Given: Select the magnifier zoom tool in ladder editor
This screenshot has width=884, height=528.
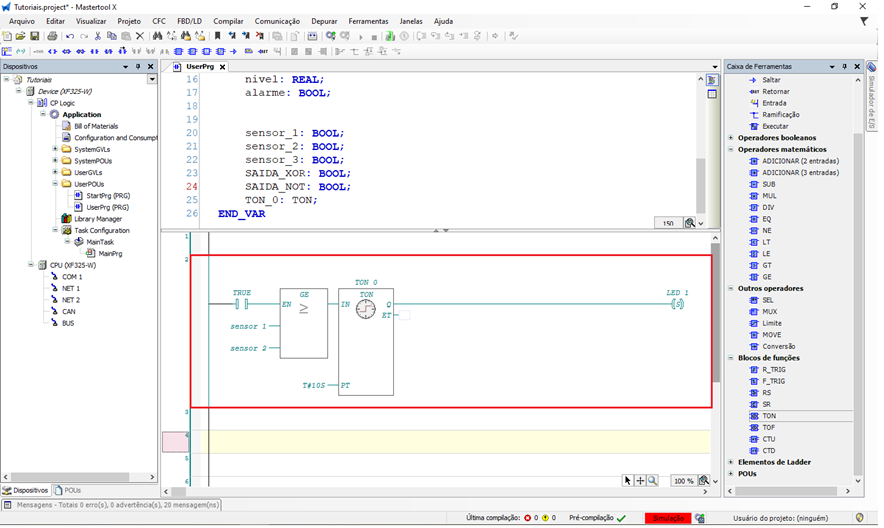Looking at the screenshot, I should [653, 481].
